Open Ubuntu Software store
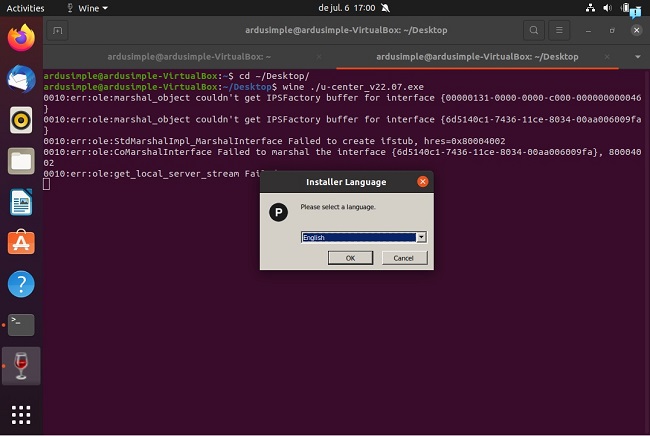 point(21,243)
